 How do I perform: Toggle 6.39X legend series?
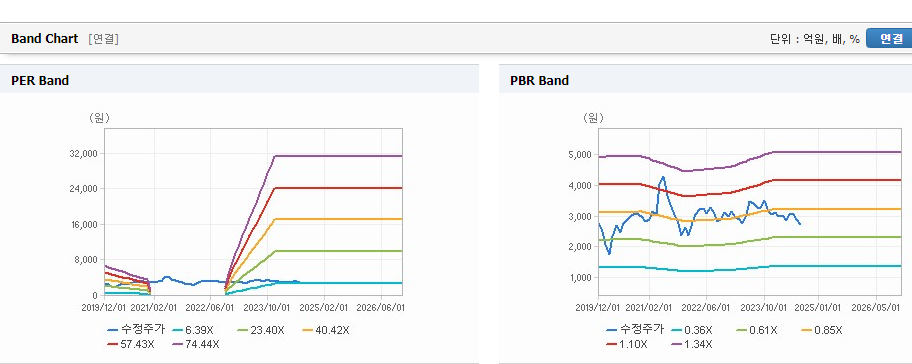point(193,330)
